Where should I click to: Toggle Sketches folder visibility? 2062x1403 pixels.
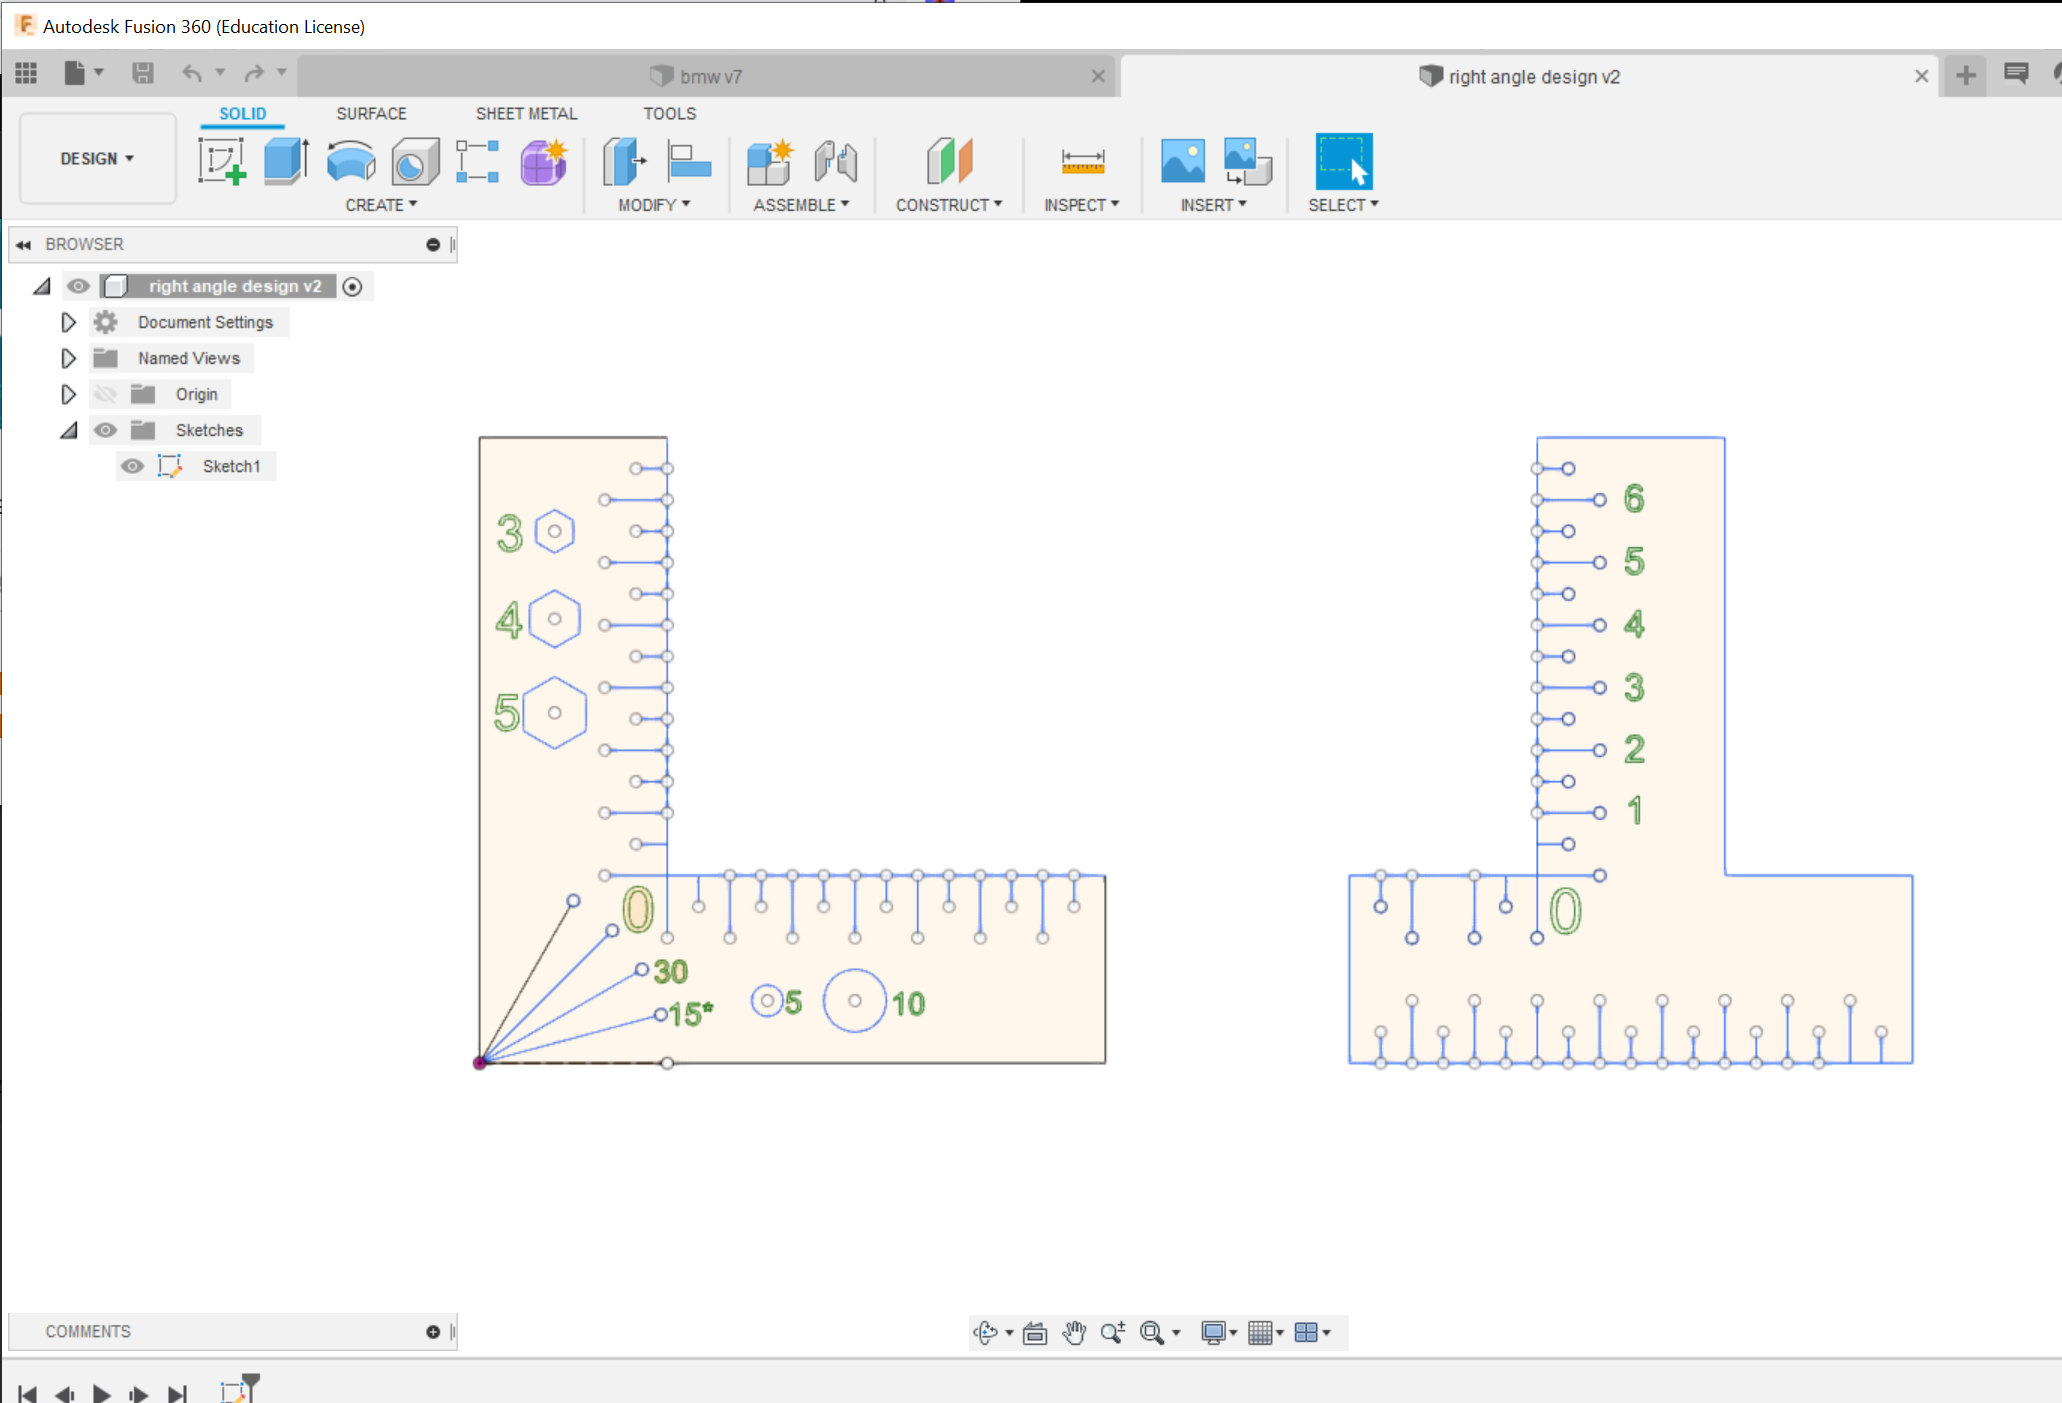pyautogui.click(x=105, y=430)
